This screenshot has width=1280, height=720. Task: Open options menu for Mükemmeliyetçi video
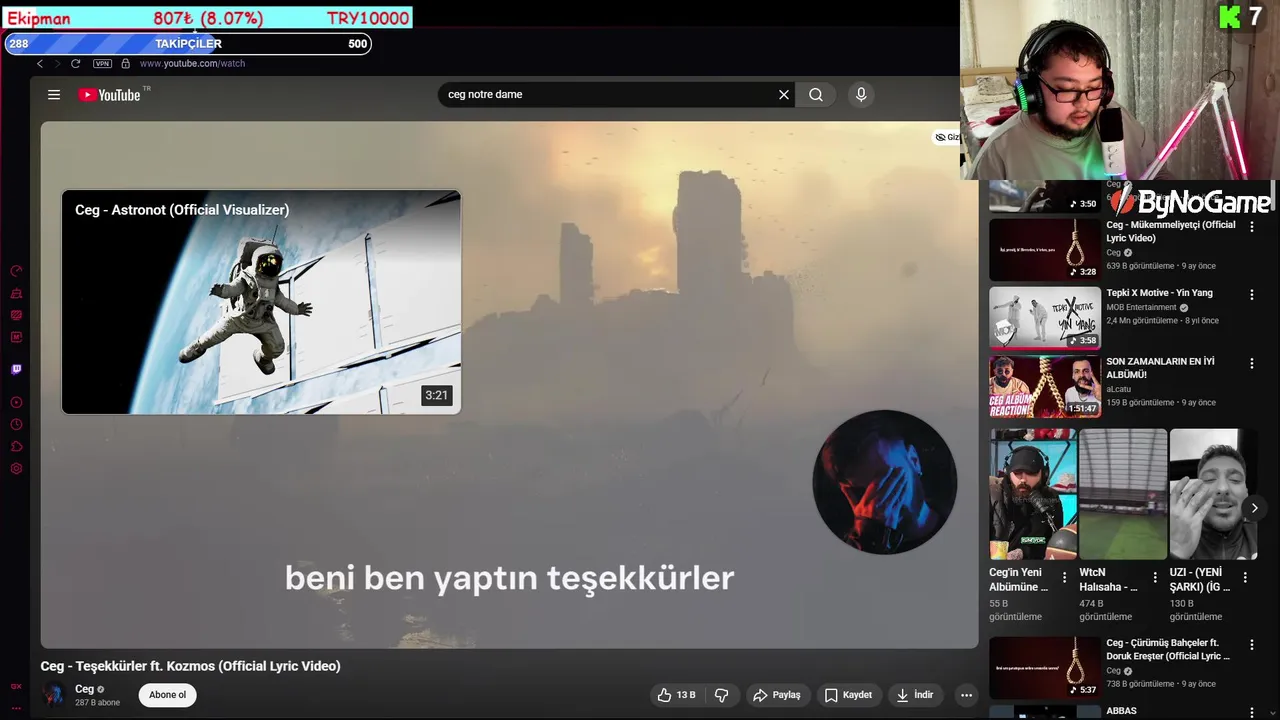[x=1251, y=227]
